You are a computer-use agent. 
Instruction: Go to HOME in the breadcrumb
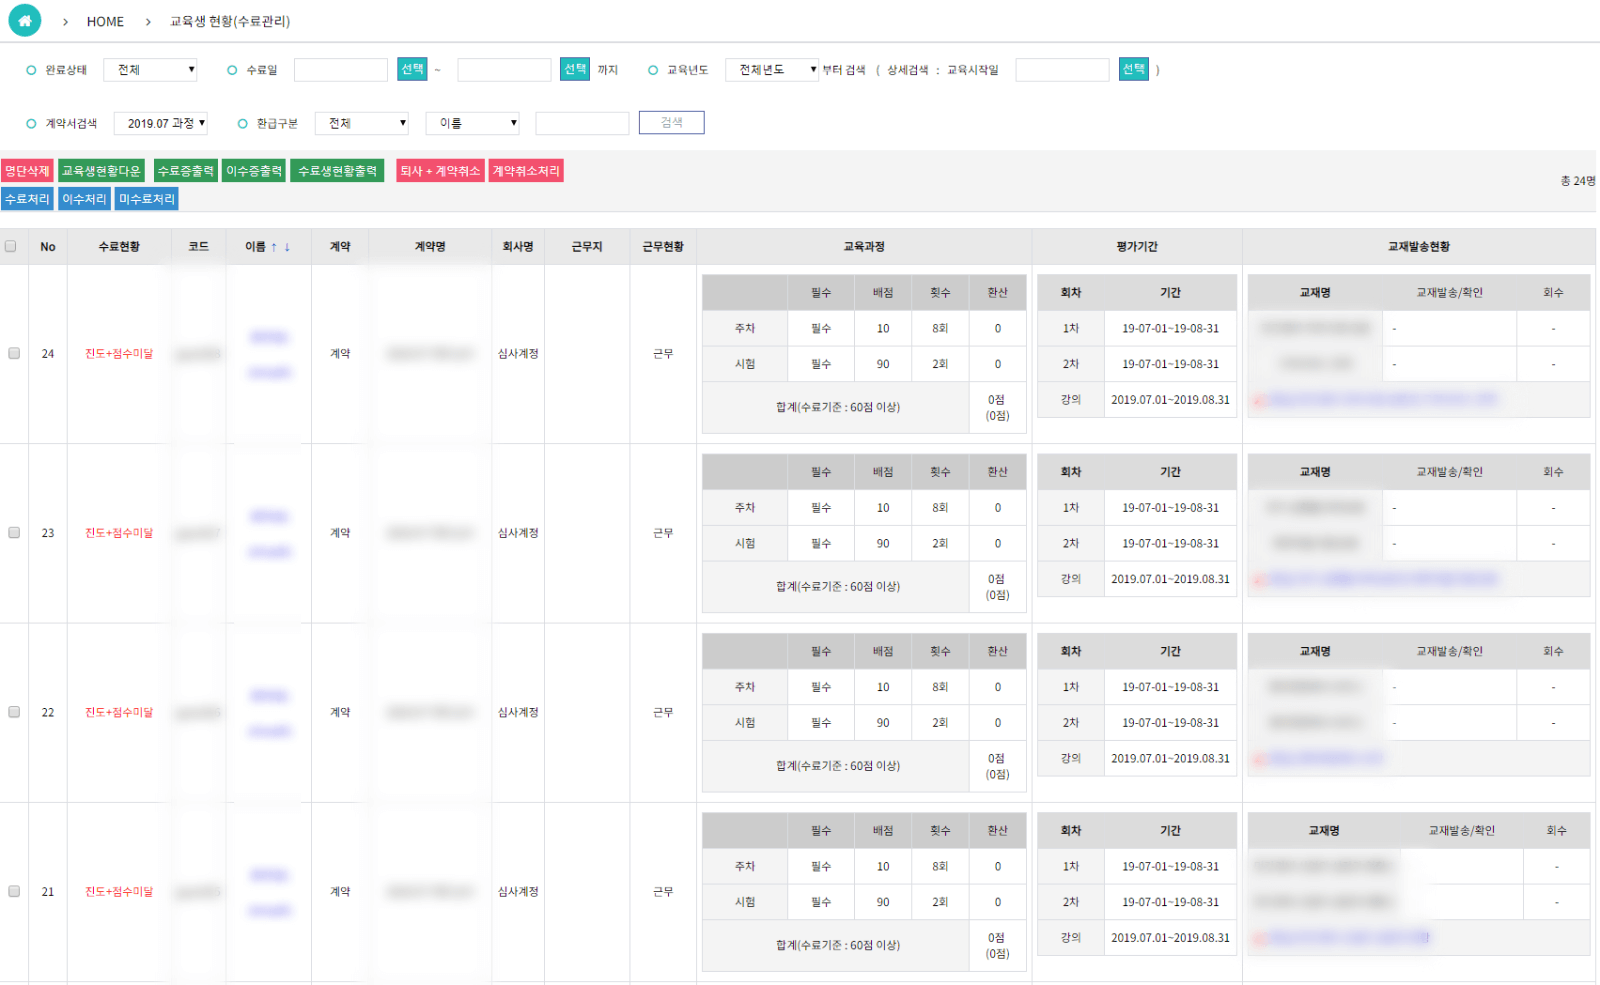pos(105,21)
